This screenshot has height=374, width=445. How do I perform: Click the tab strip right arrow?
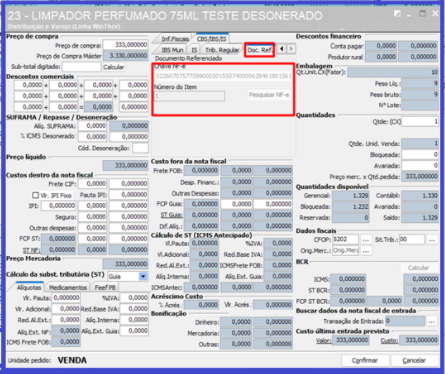[x=291, y=49]
